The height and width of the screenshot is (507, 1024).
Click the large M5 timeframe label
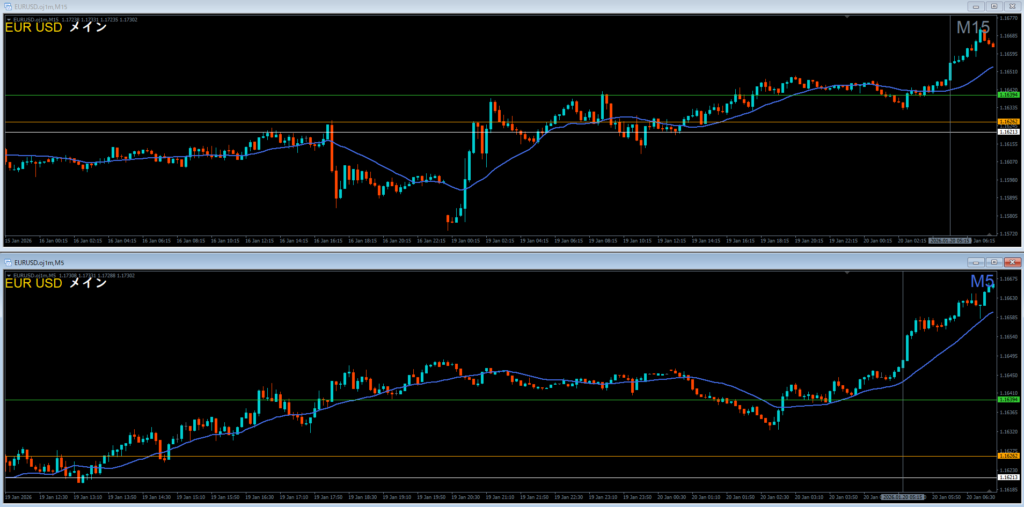tap(982, 282)
